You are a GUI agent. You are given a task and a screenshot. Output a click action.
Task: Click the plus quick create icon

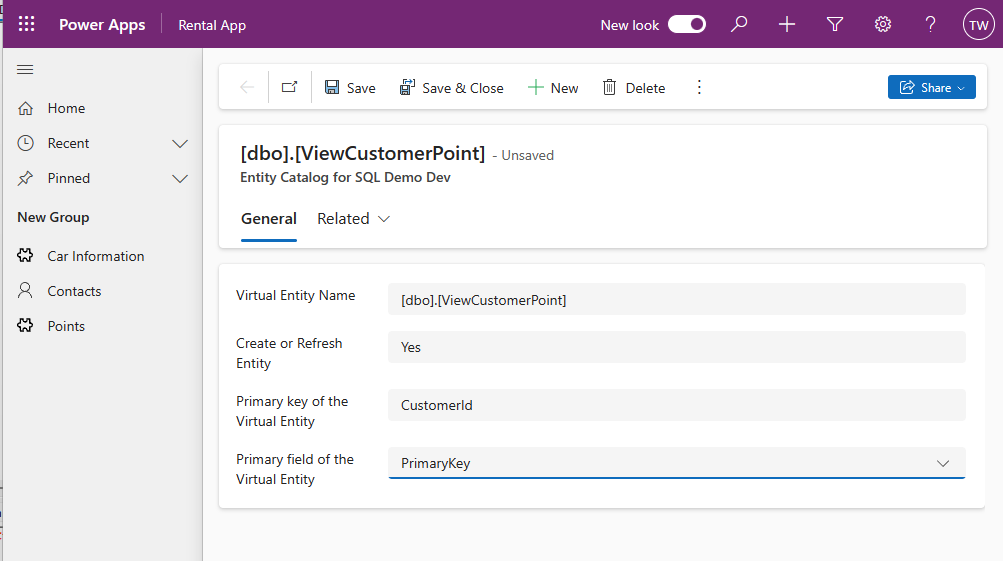[x=787, y=24]
